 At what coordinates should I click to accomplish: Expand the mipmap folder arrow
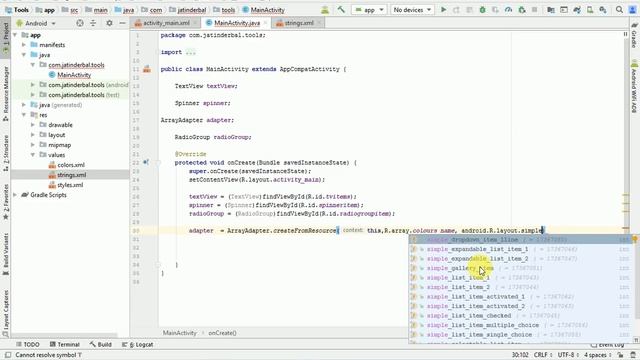coord(33,145)
